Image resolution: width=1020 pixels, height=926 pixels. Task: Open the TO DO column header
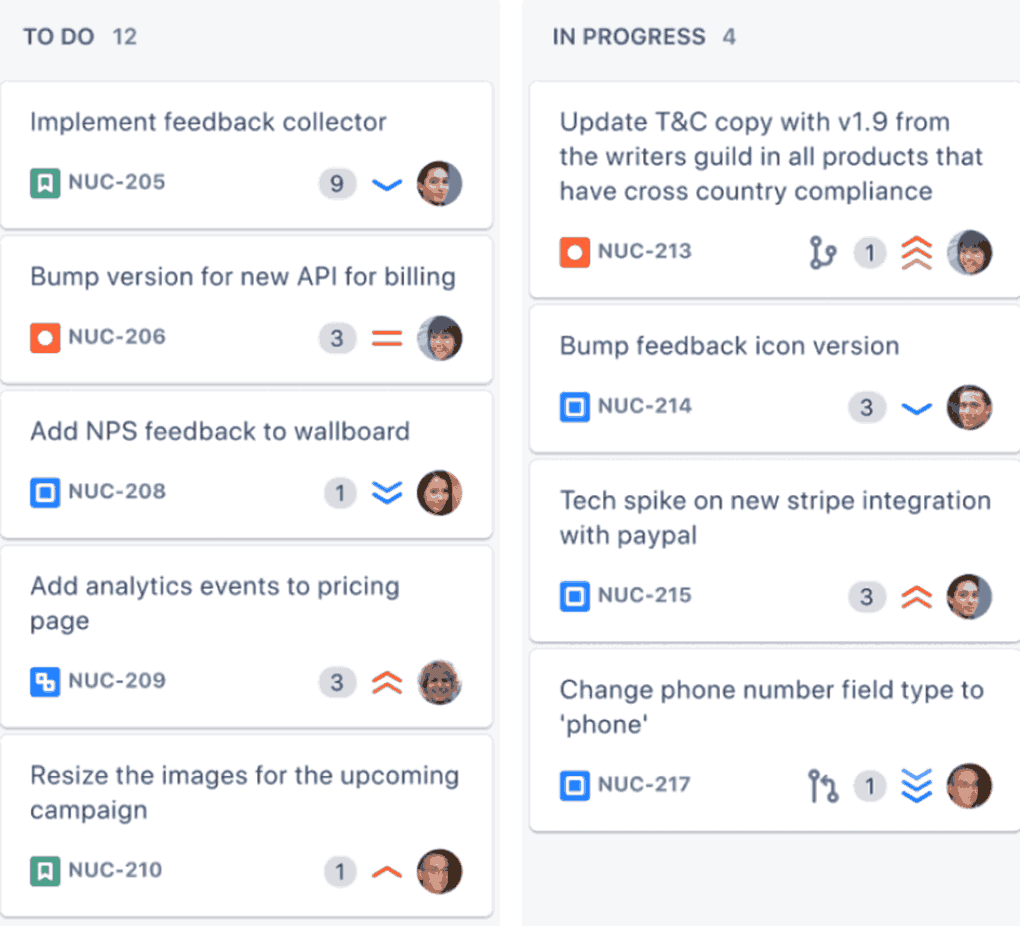pyautogui.click(x=80, y=36)
